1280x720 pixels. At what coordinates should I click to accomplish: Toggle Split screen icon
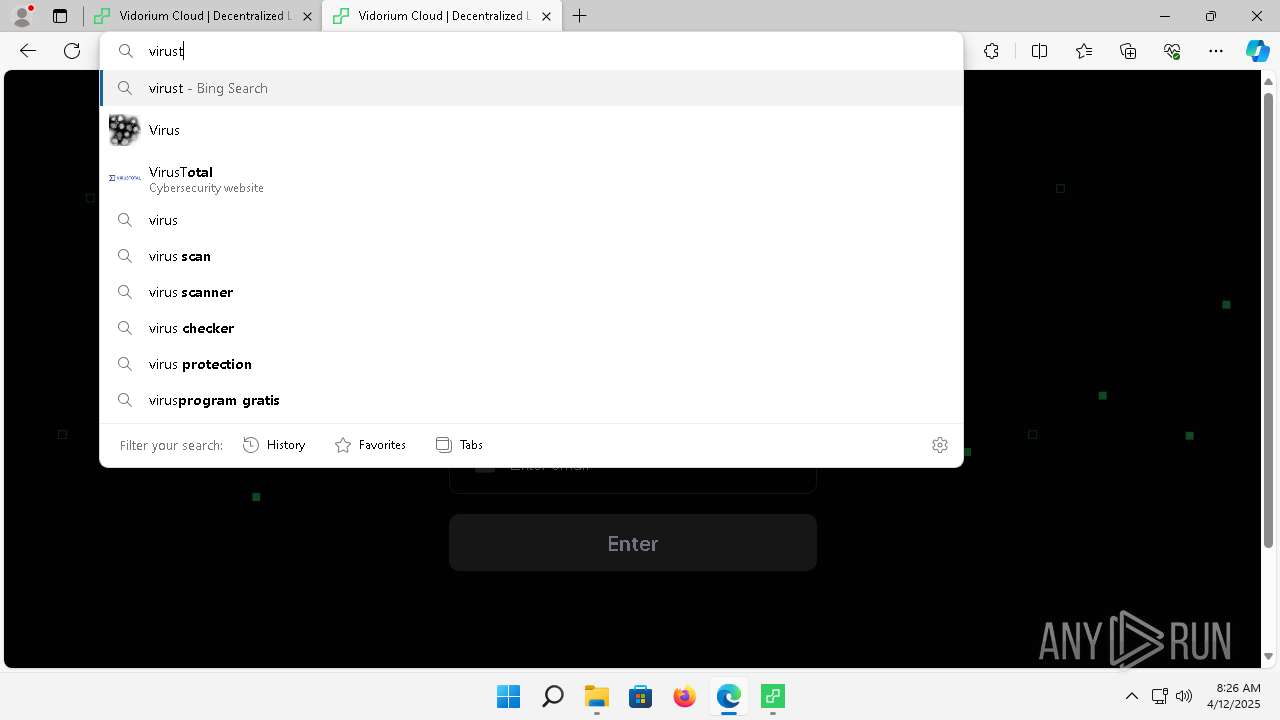1039,51
